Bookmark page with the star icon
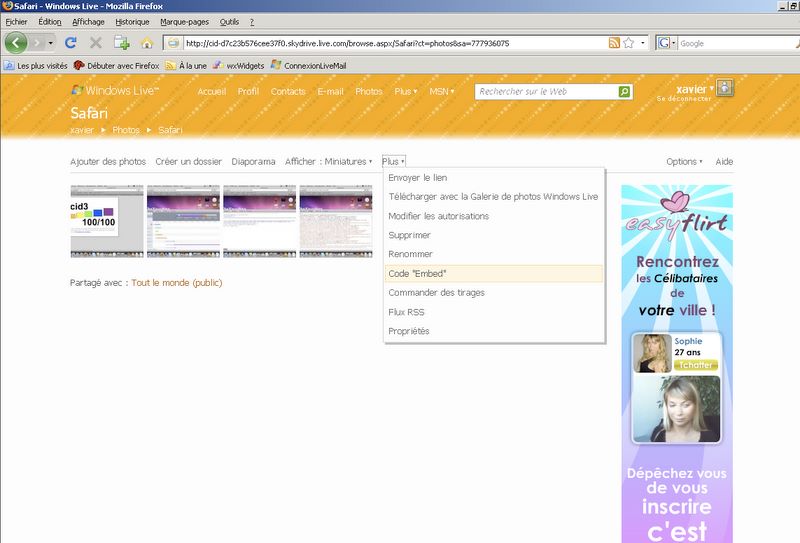Screen dimensions: 800x543 coord(629,43)
